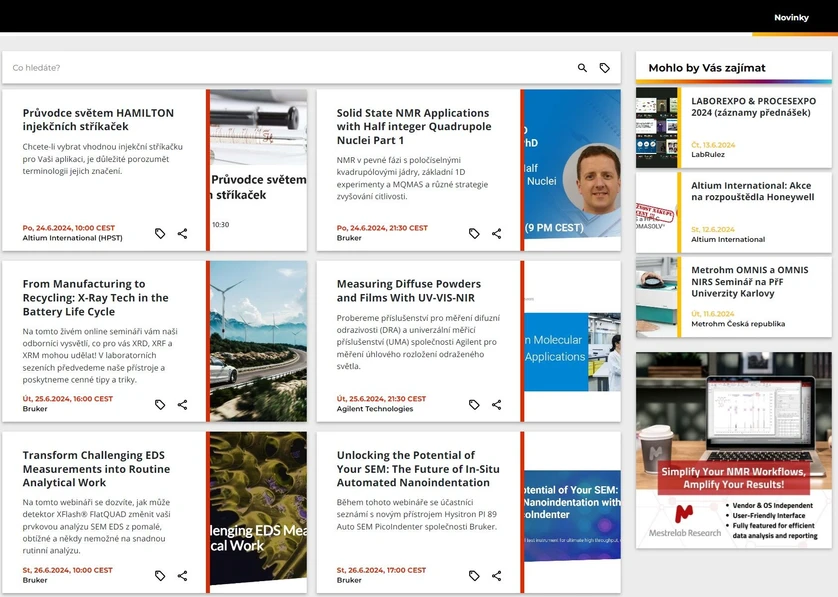The image size is (838, 597).
Task: Share the X-Ray Tech Battery Life Cycle card
Action: pyautogui.click(x=182, y=405)
